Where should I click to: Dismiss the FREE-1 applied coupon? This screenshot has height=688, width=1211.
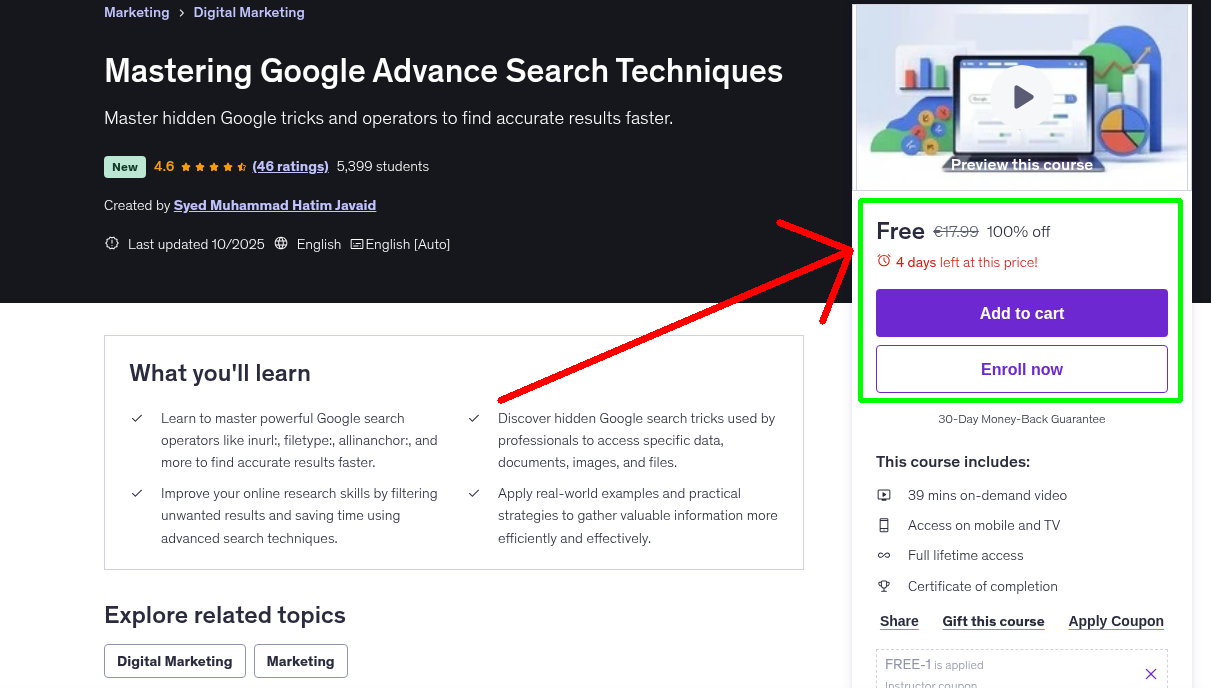coord(1151,673)
